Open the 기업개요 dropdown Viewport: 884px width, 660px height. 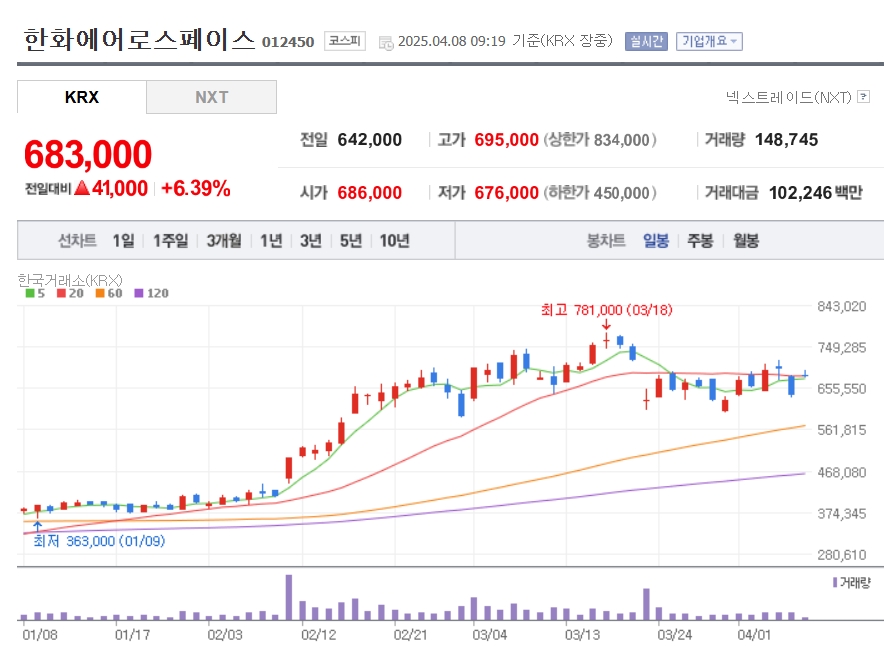[709, 41]
